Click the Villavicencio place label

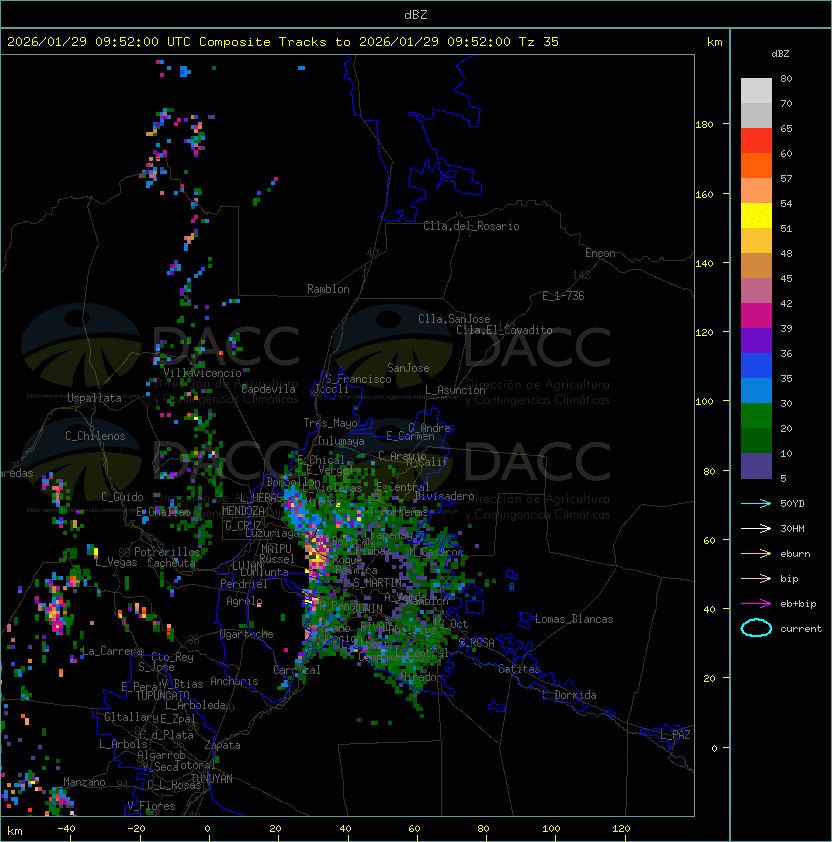(x=202, y=373)
